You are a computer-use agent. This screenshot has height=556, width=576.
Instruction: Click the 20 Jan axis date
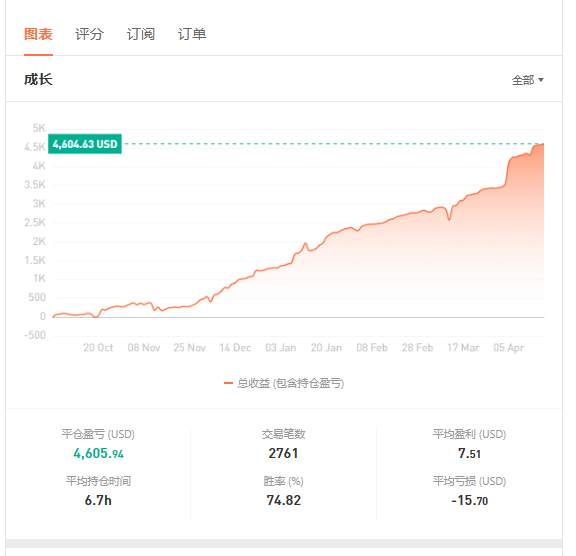pyautogui.click(x=326, y=347)
